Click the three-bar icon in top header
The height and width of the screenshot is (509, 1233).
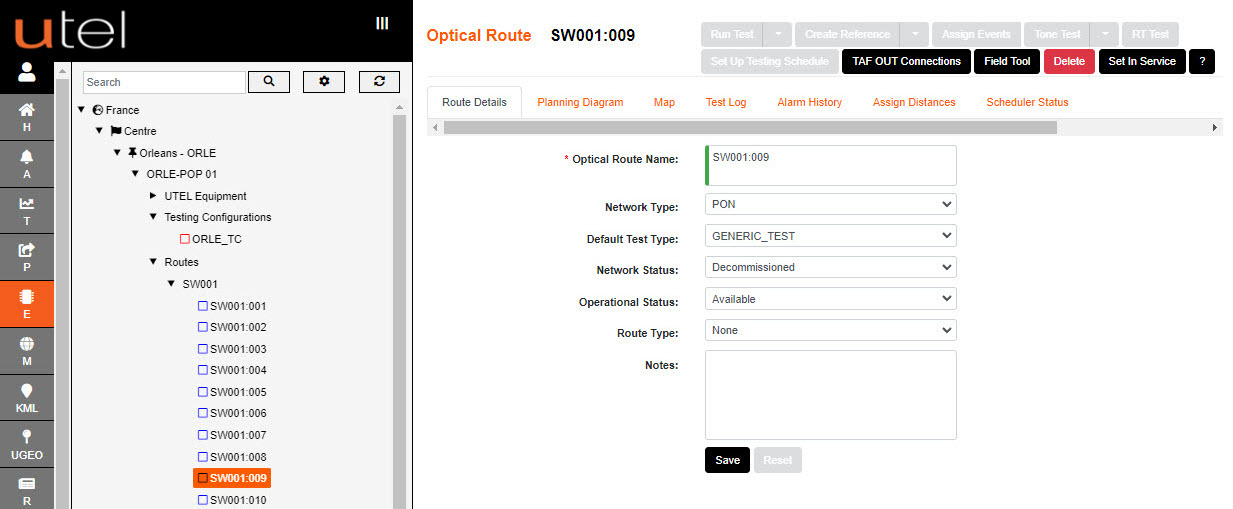(x=382, y=23)
